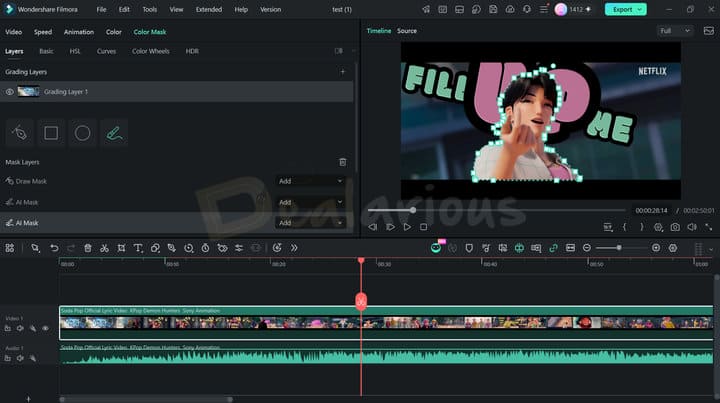Expand the track layout options chevron

click(x=711, y=249)
